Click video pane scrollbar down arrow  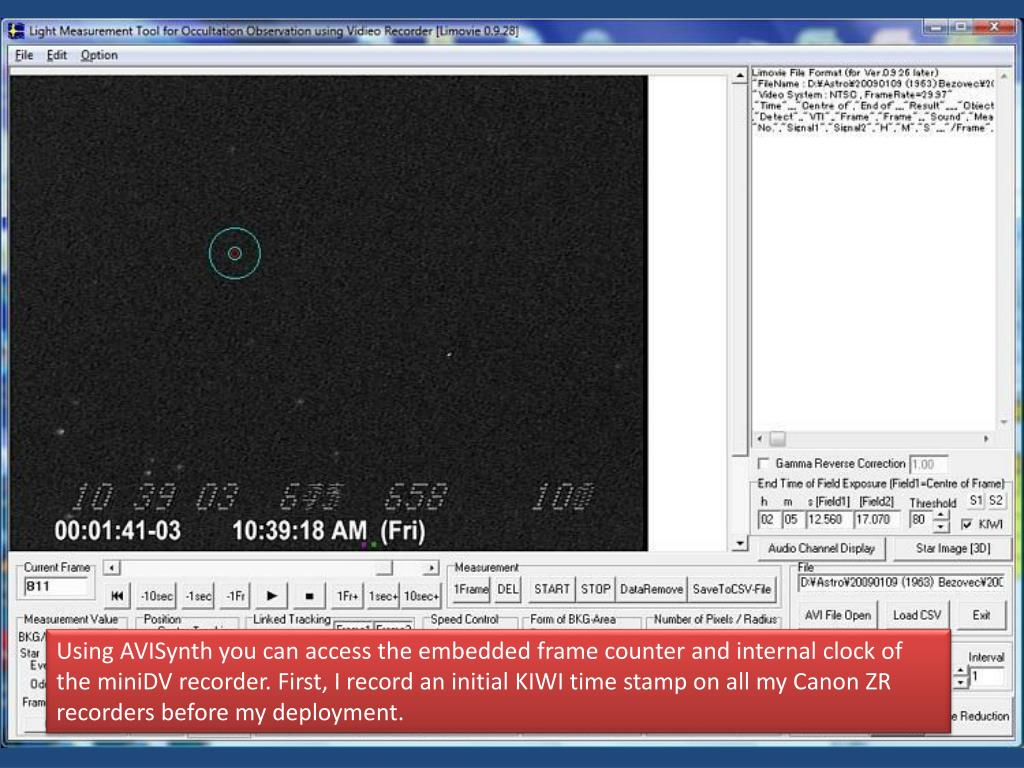(739, 543)
